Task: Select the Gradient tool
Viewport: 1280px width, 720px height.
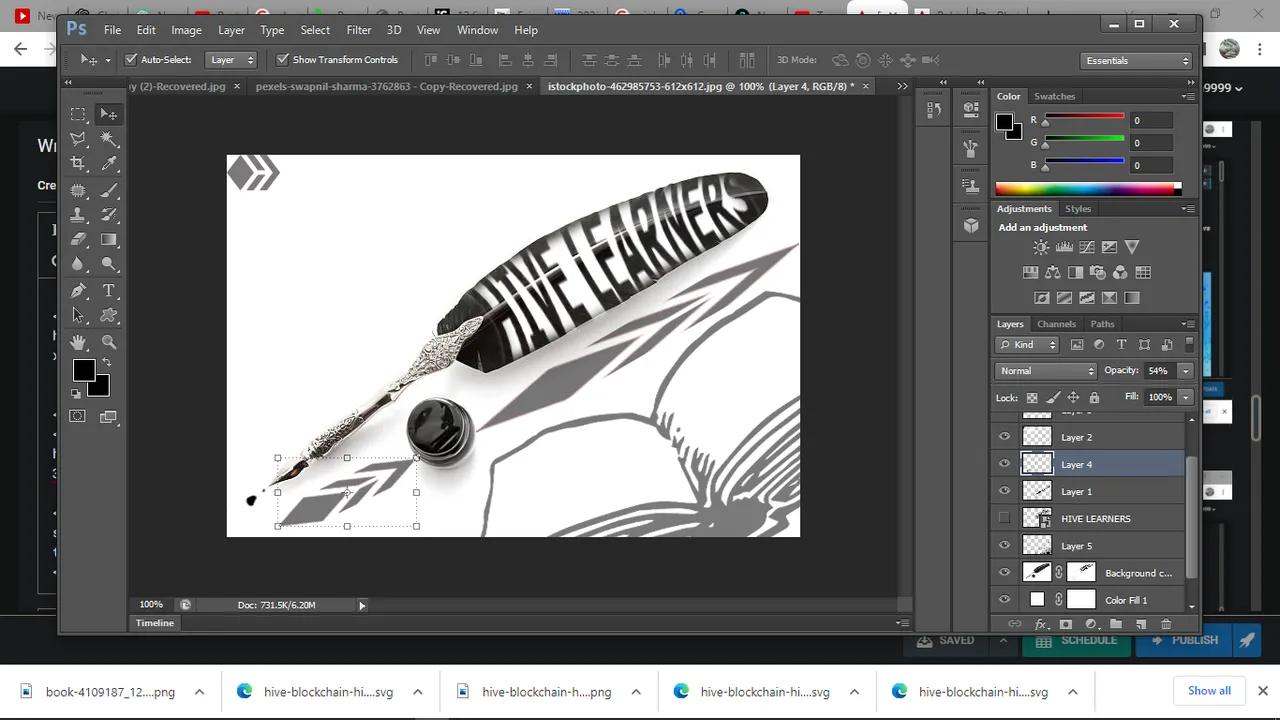Action: coord(109,240)
